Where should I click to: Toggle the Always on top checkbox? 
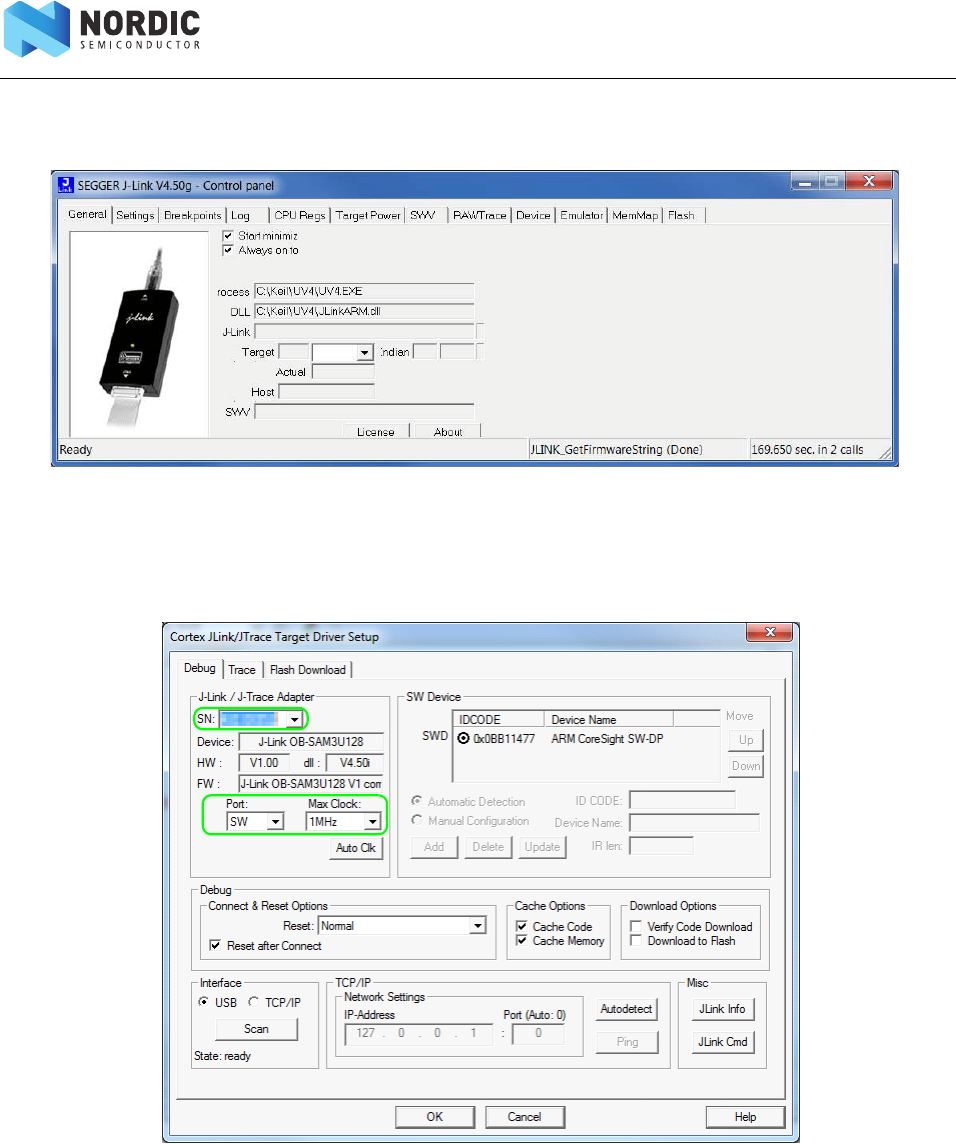[x=228, y=250]
